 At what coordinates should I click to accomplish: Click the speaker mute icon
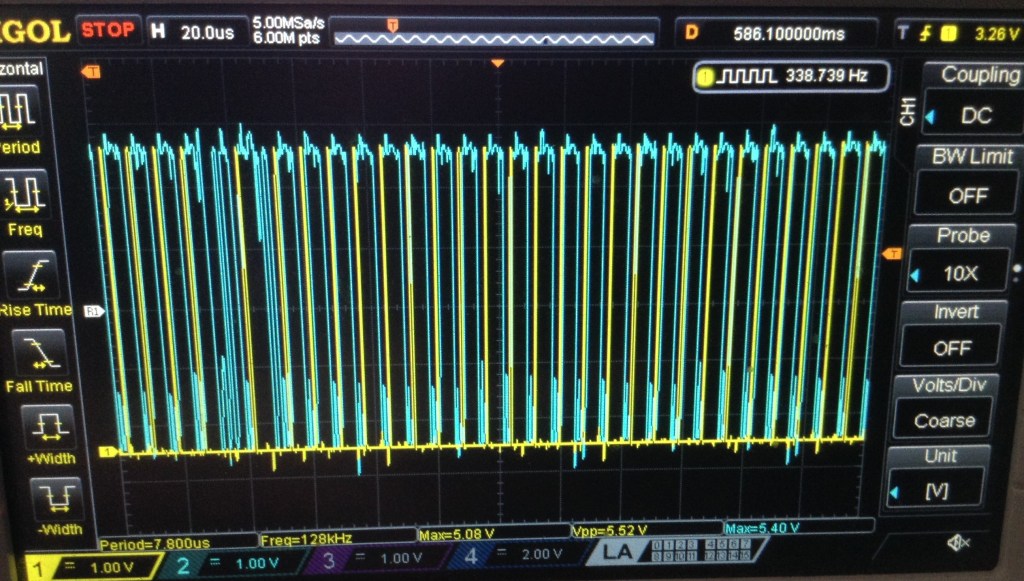pyautogui.click(x=957, y=542)
